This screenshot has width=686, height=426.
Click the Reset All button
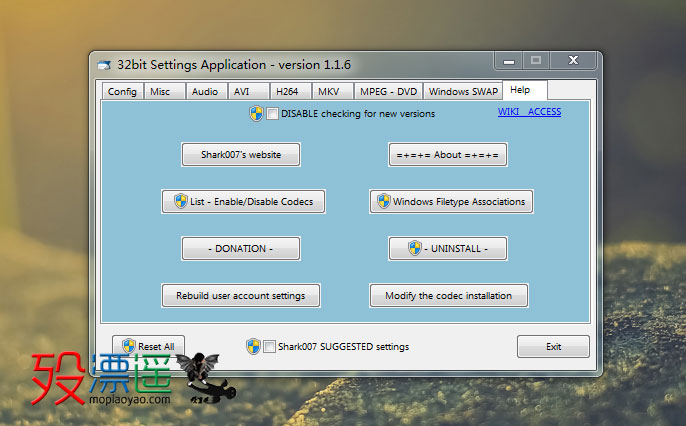coord(148,346)
